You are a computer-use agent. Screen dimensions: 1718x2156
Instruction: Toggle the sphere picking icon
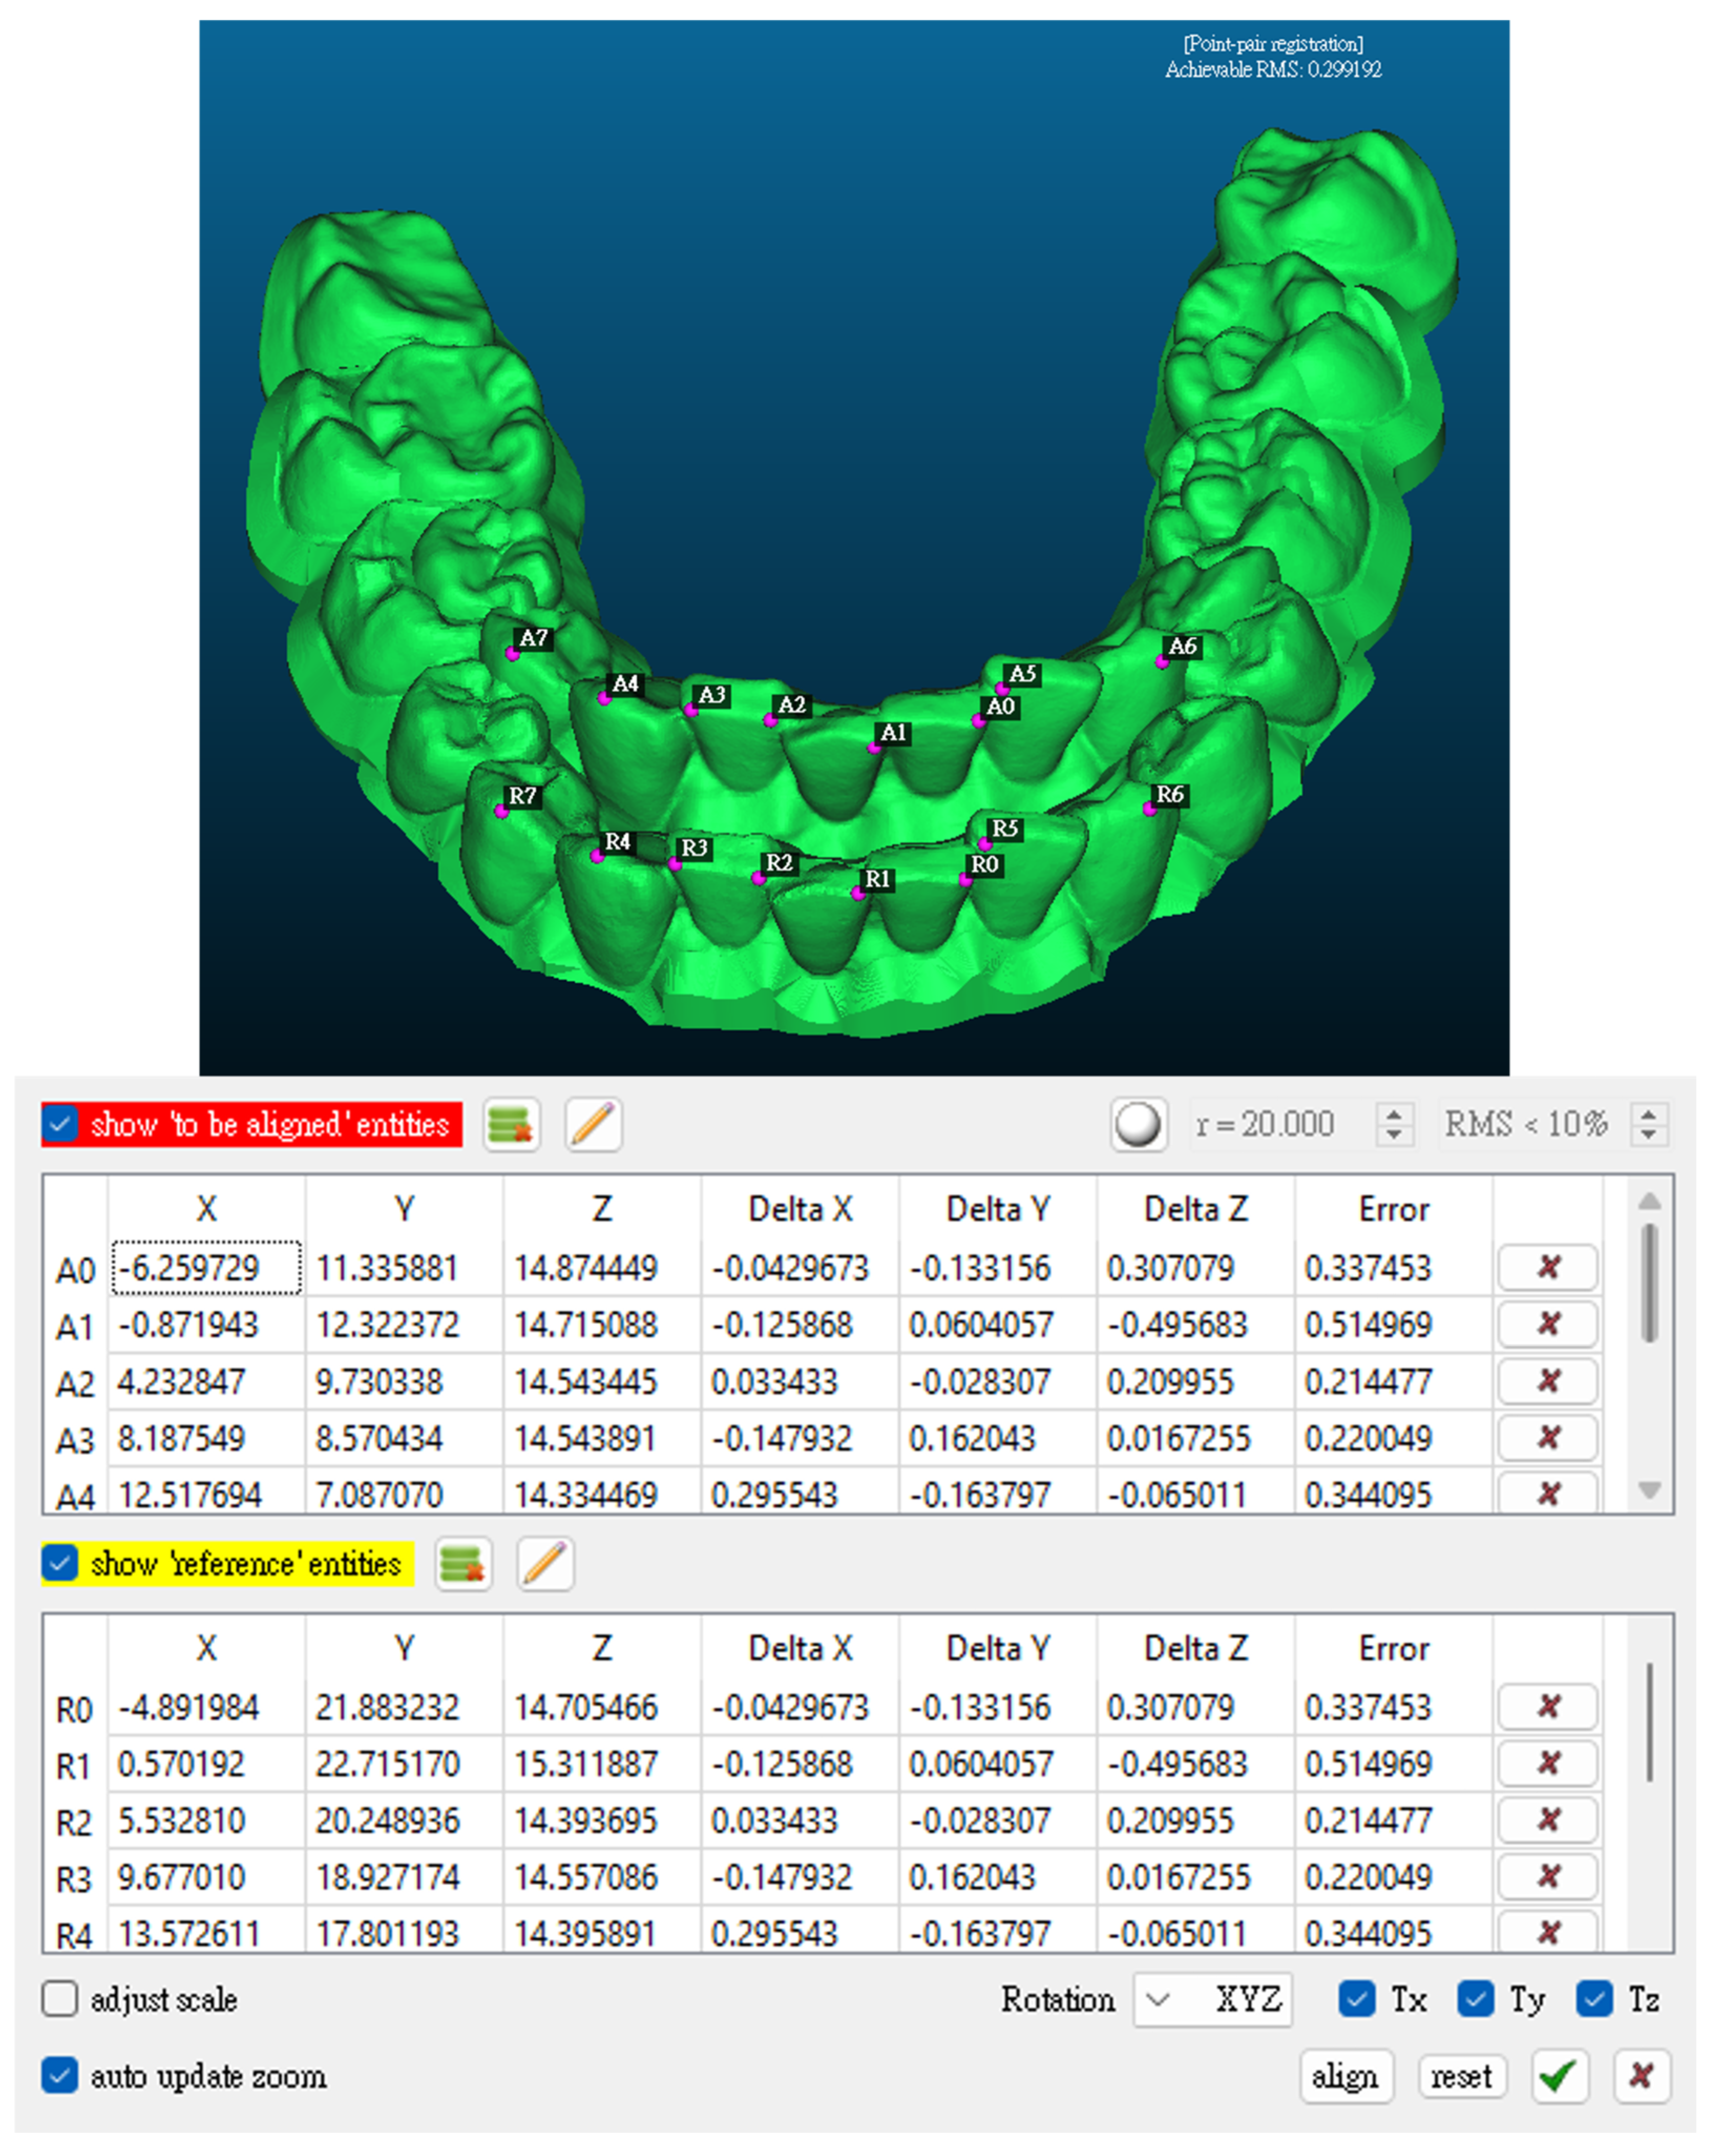click(x=1138, y=1125)
